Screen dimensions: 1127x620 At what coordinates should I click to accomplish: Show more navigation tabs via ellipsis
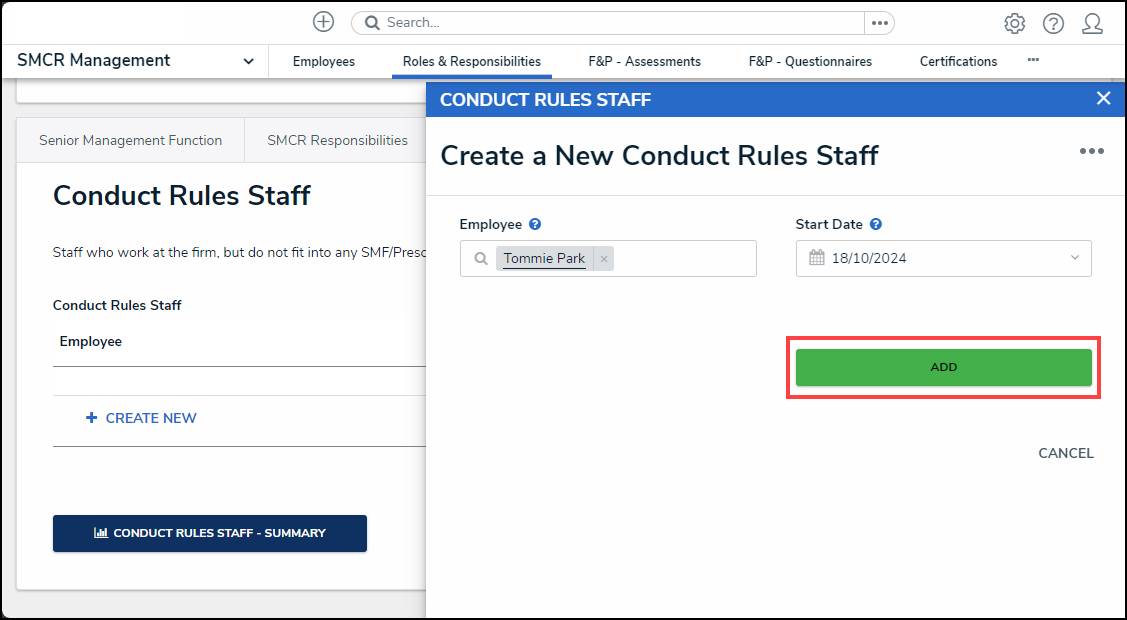pos(1033,60)
